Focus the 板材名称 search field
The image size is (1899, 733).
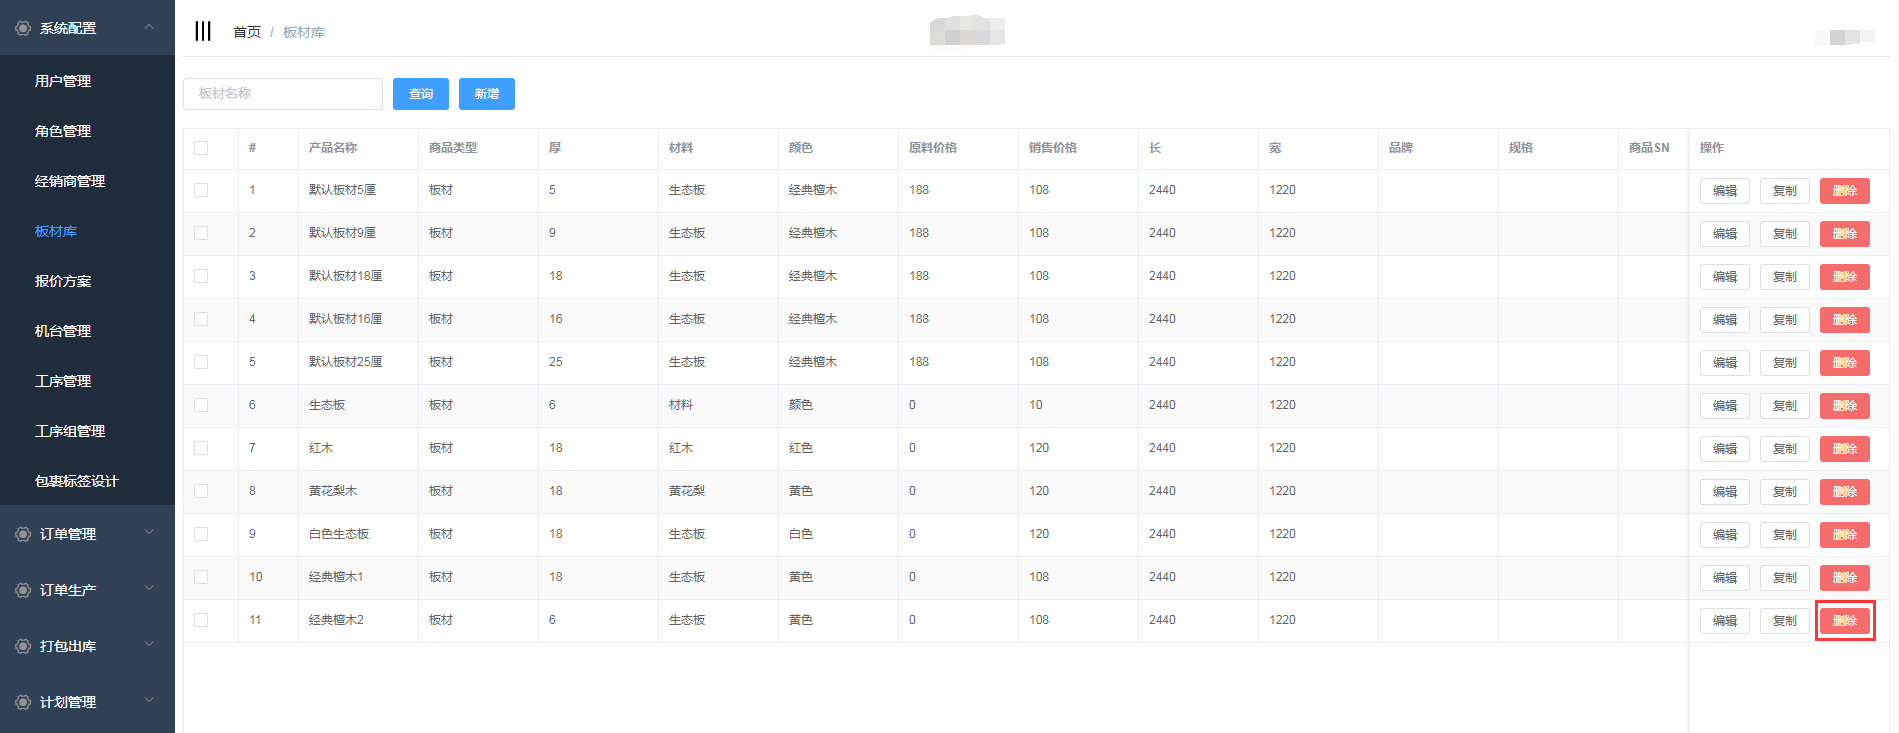tap(283, 94)
